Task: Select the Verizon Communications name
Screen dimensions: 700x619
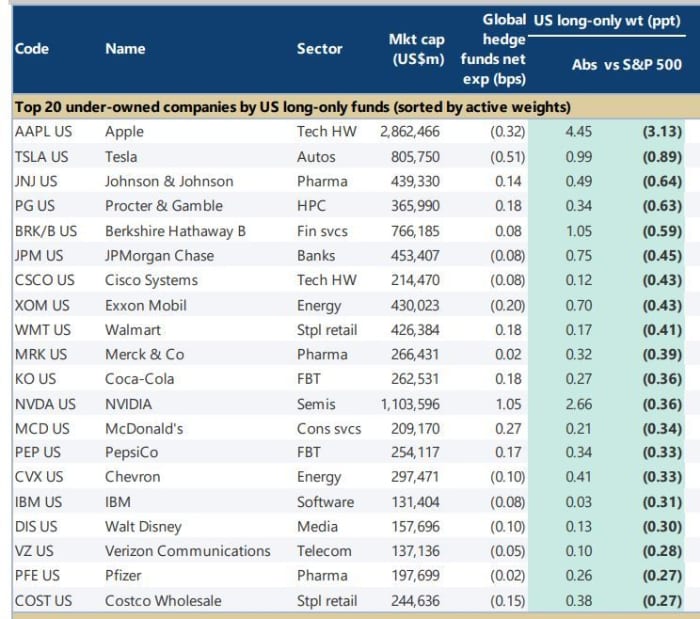Action: 188,551
